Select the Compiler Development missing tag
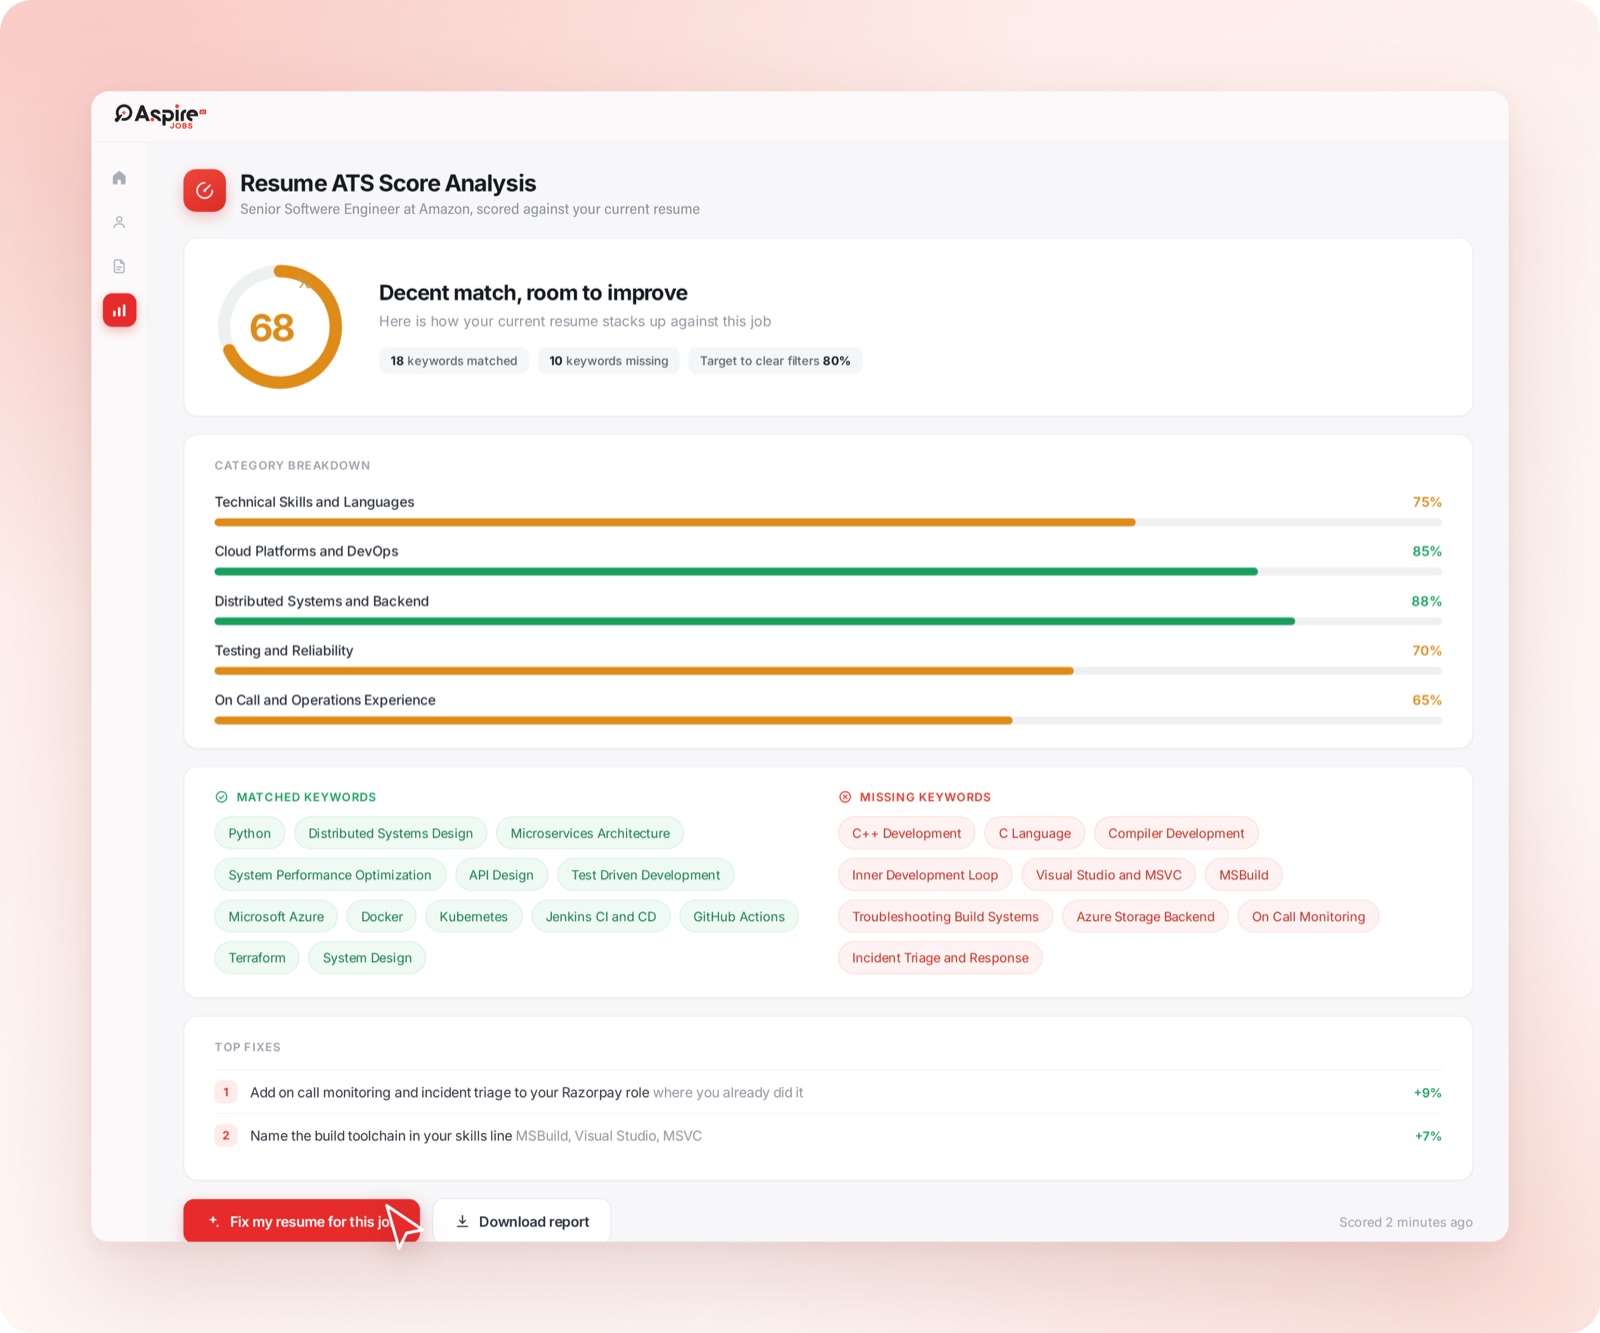The height and width of the screenshot is (1333, 1600). 1176,833
